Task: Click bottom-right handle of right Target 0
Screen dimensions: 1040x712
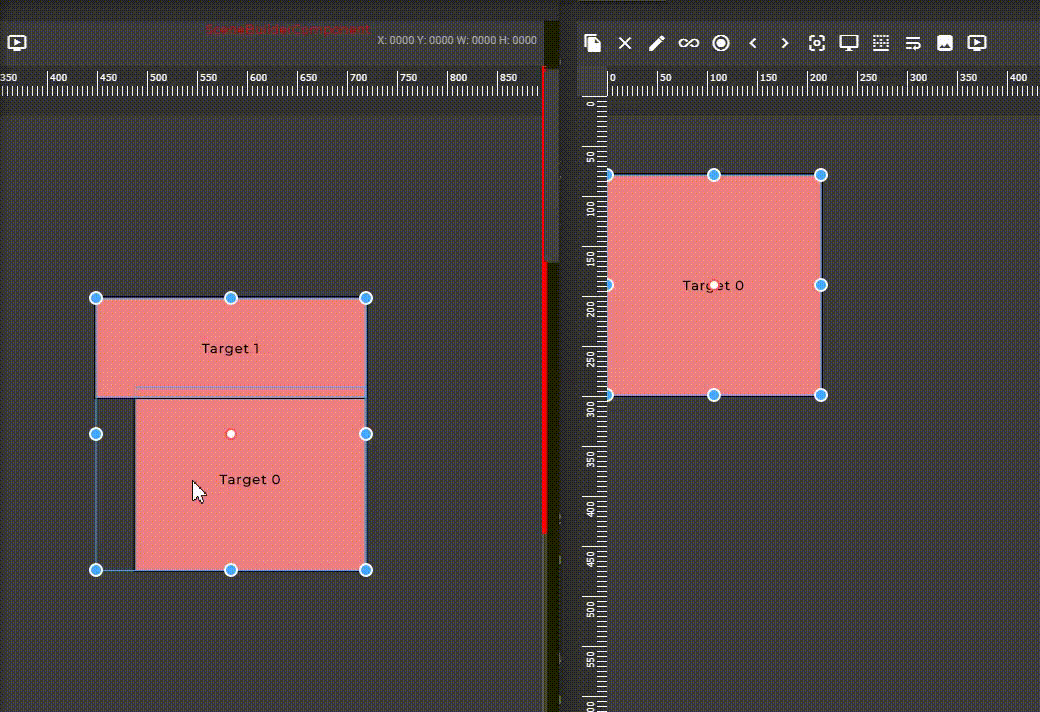Action: click(821, 395)
